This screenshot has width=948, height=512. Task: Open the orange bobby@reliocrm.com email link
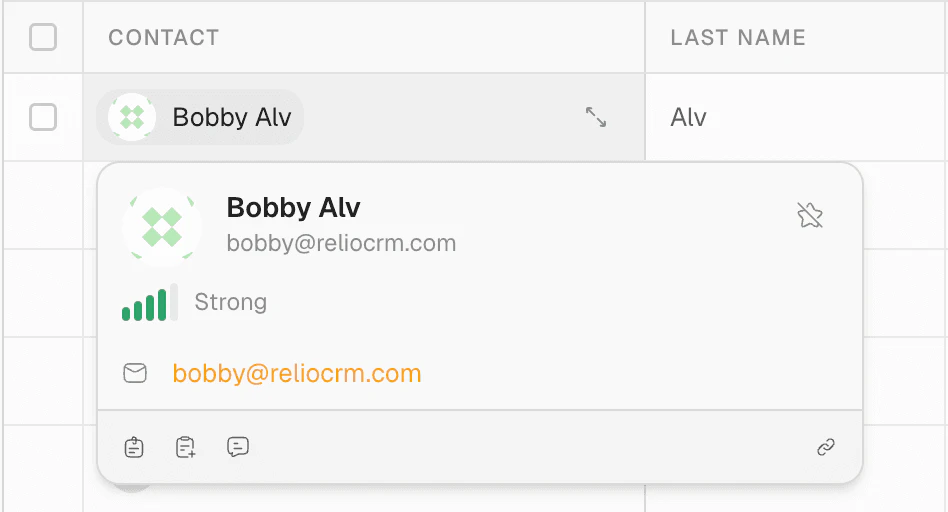tap(297, 373)
